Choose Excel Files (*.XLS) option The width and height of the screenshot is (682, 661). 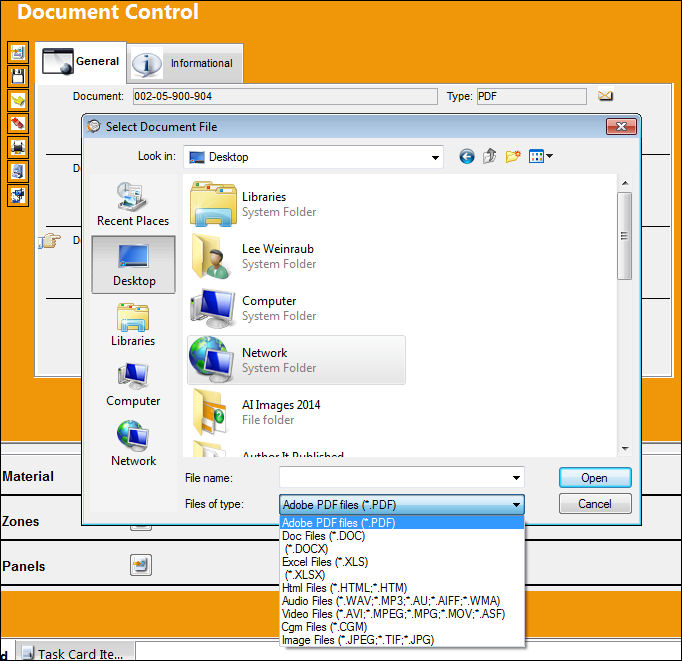[402, 562]
